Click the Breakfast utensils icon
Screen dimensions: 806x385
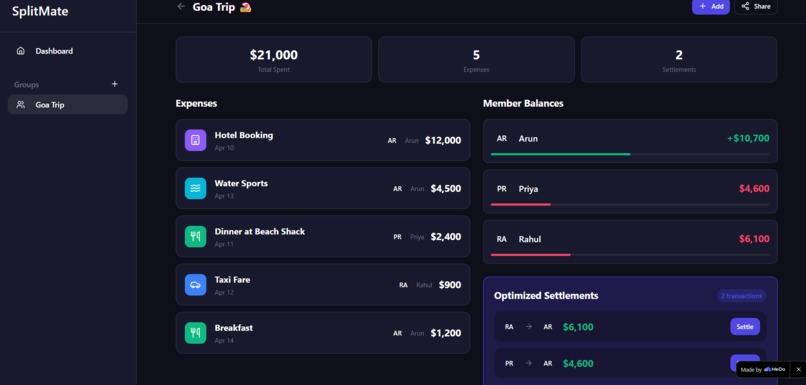[195, 333]
